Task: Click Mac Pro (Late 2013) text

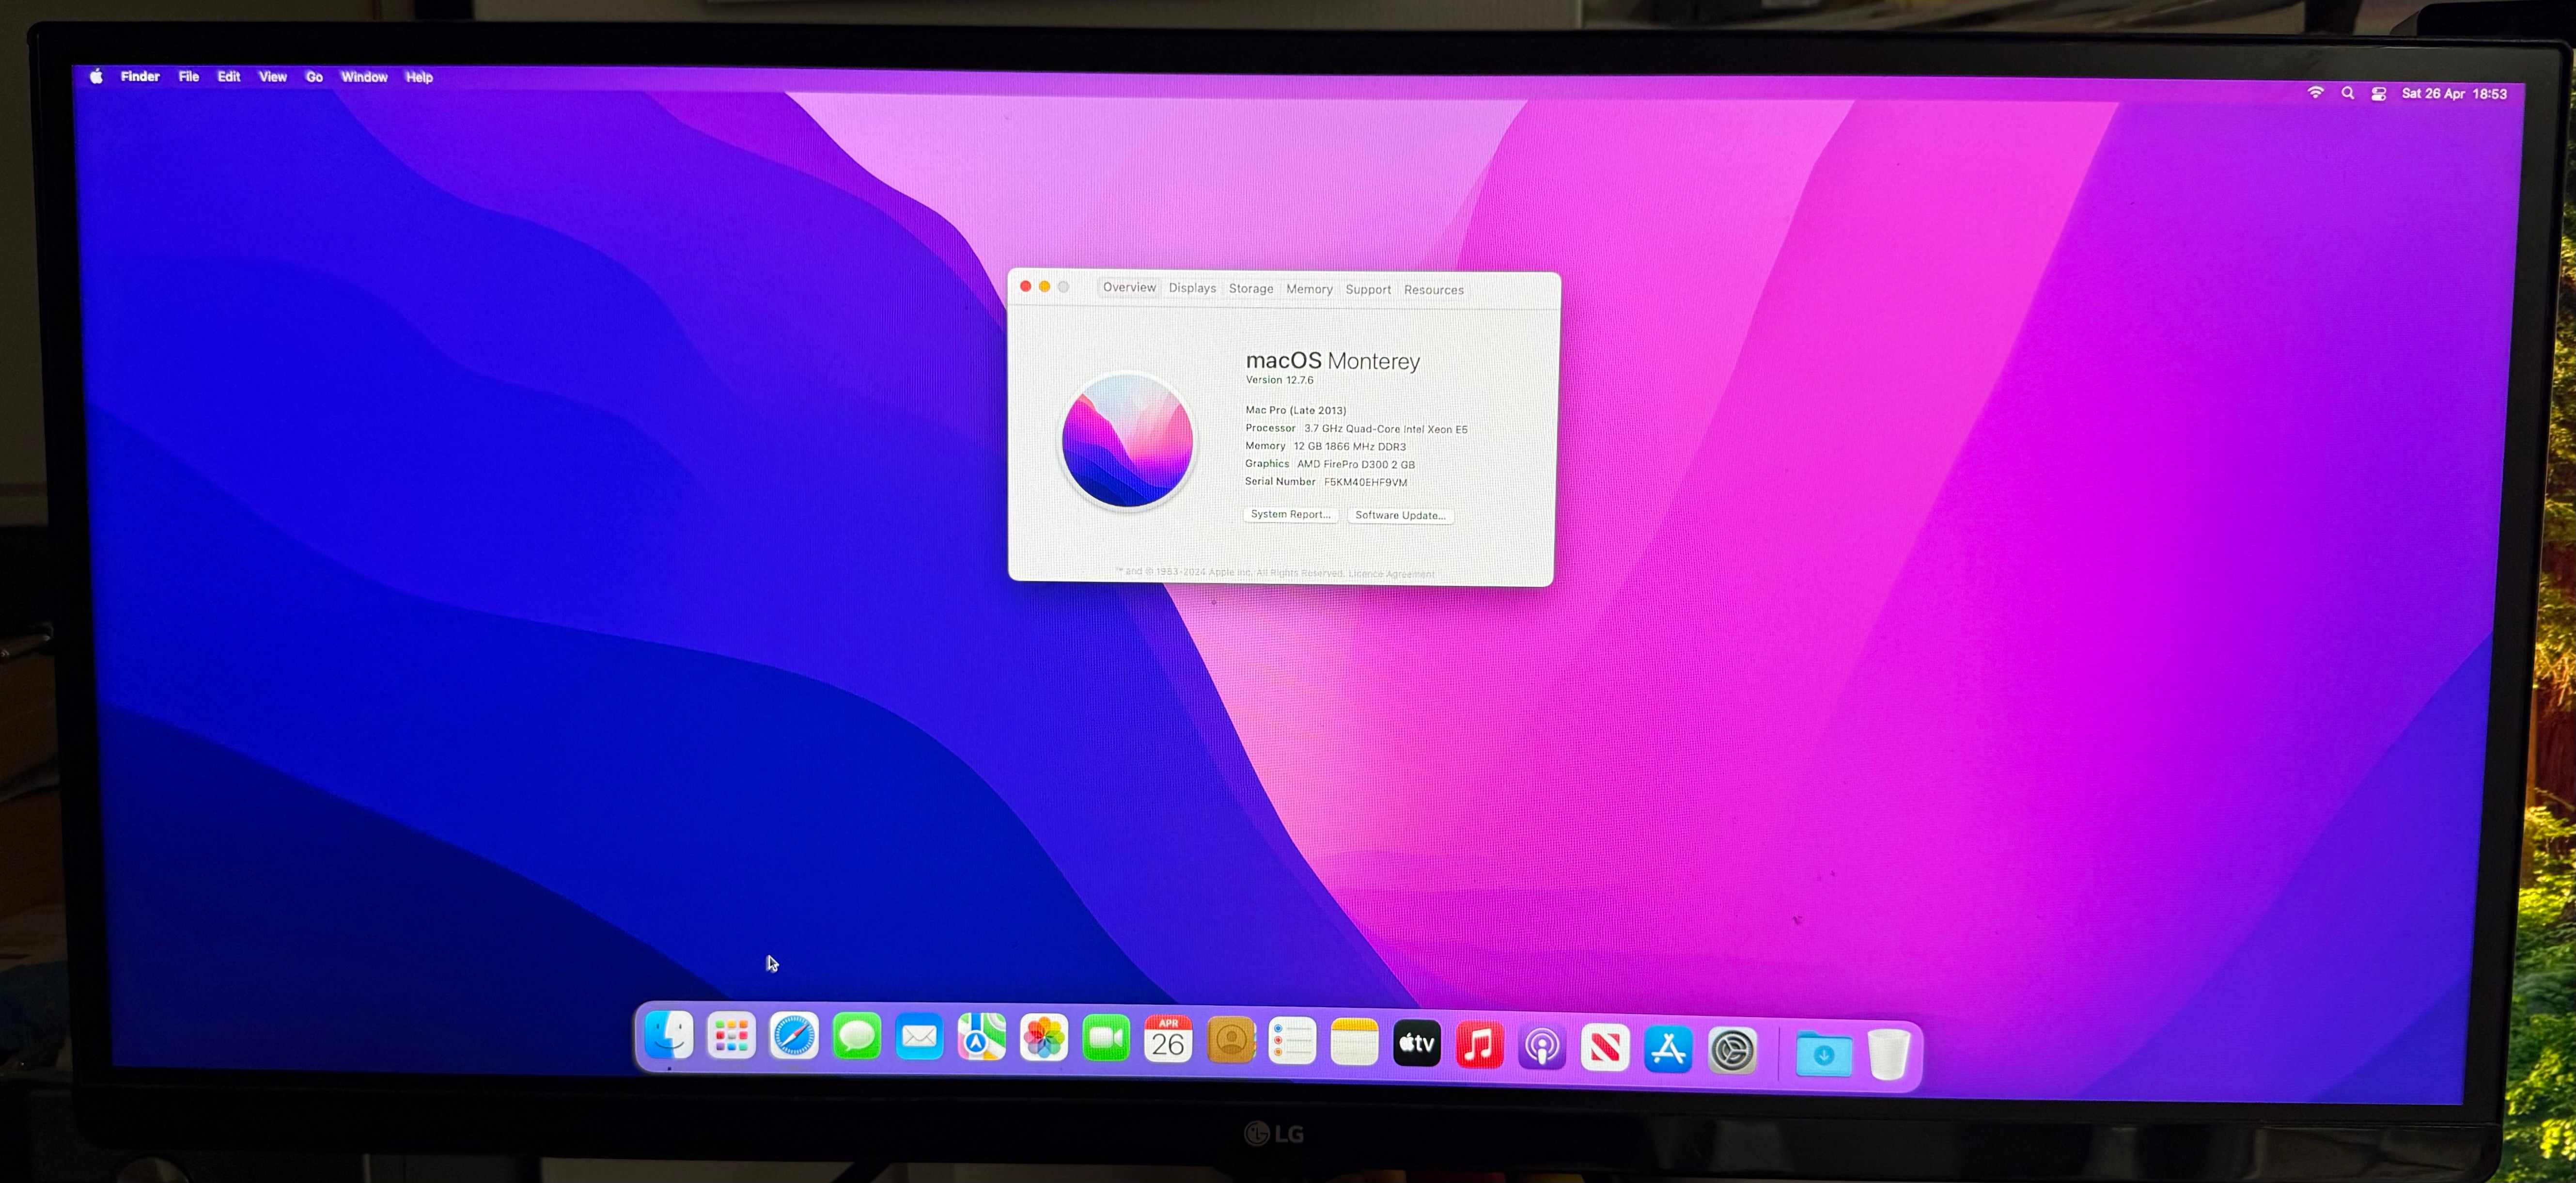Action: [x=1295, y=410]
